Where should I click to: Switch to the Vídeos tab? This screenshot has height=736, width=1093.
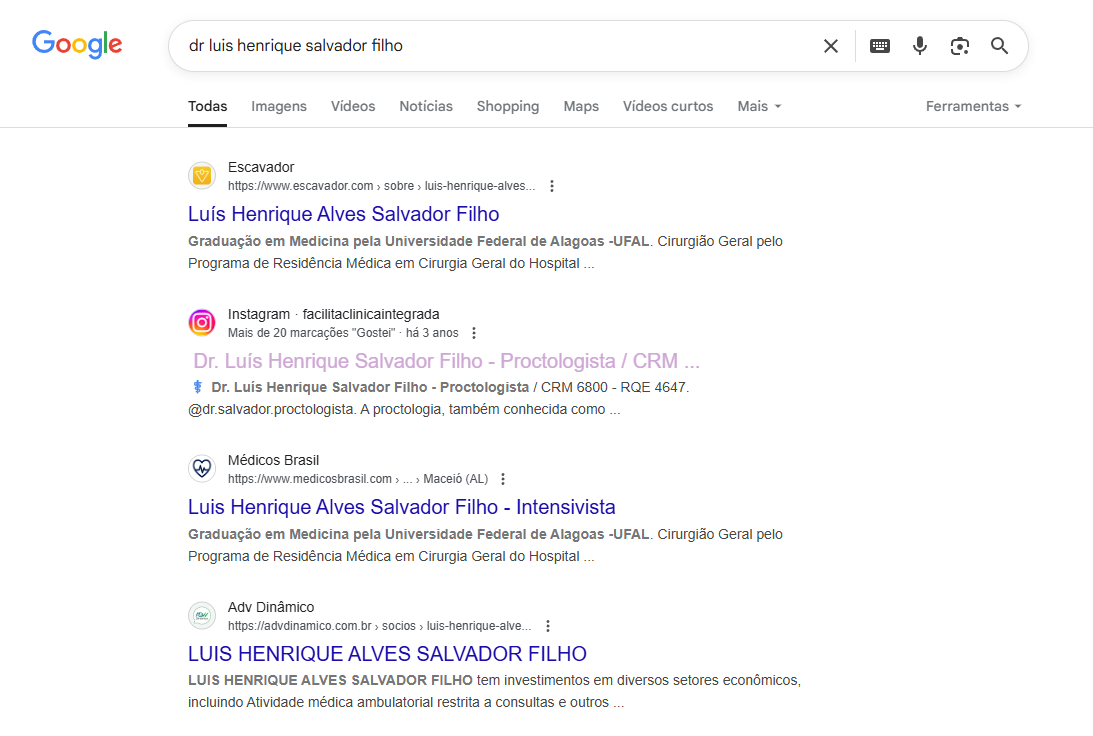tap(353, 106)
